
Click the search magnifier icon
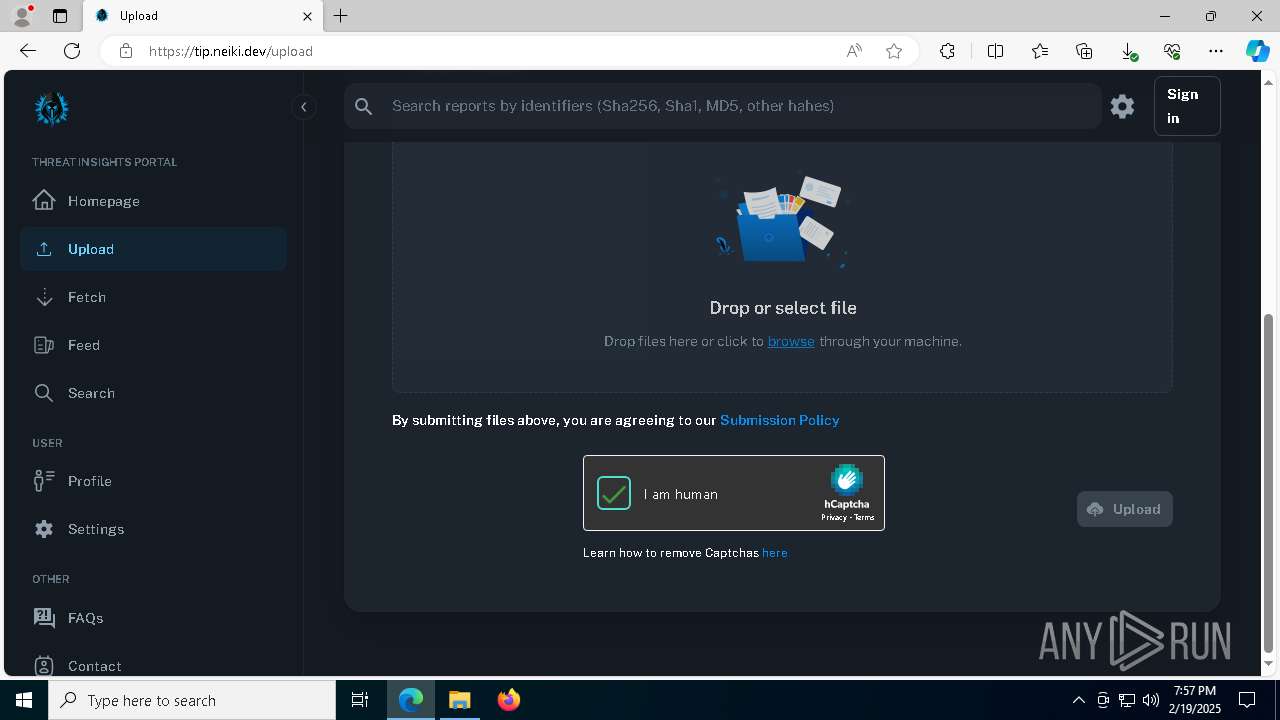click(364, 106)
